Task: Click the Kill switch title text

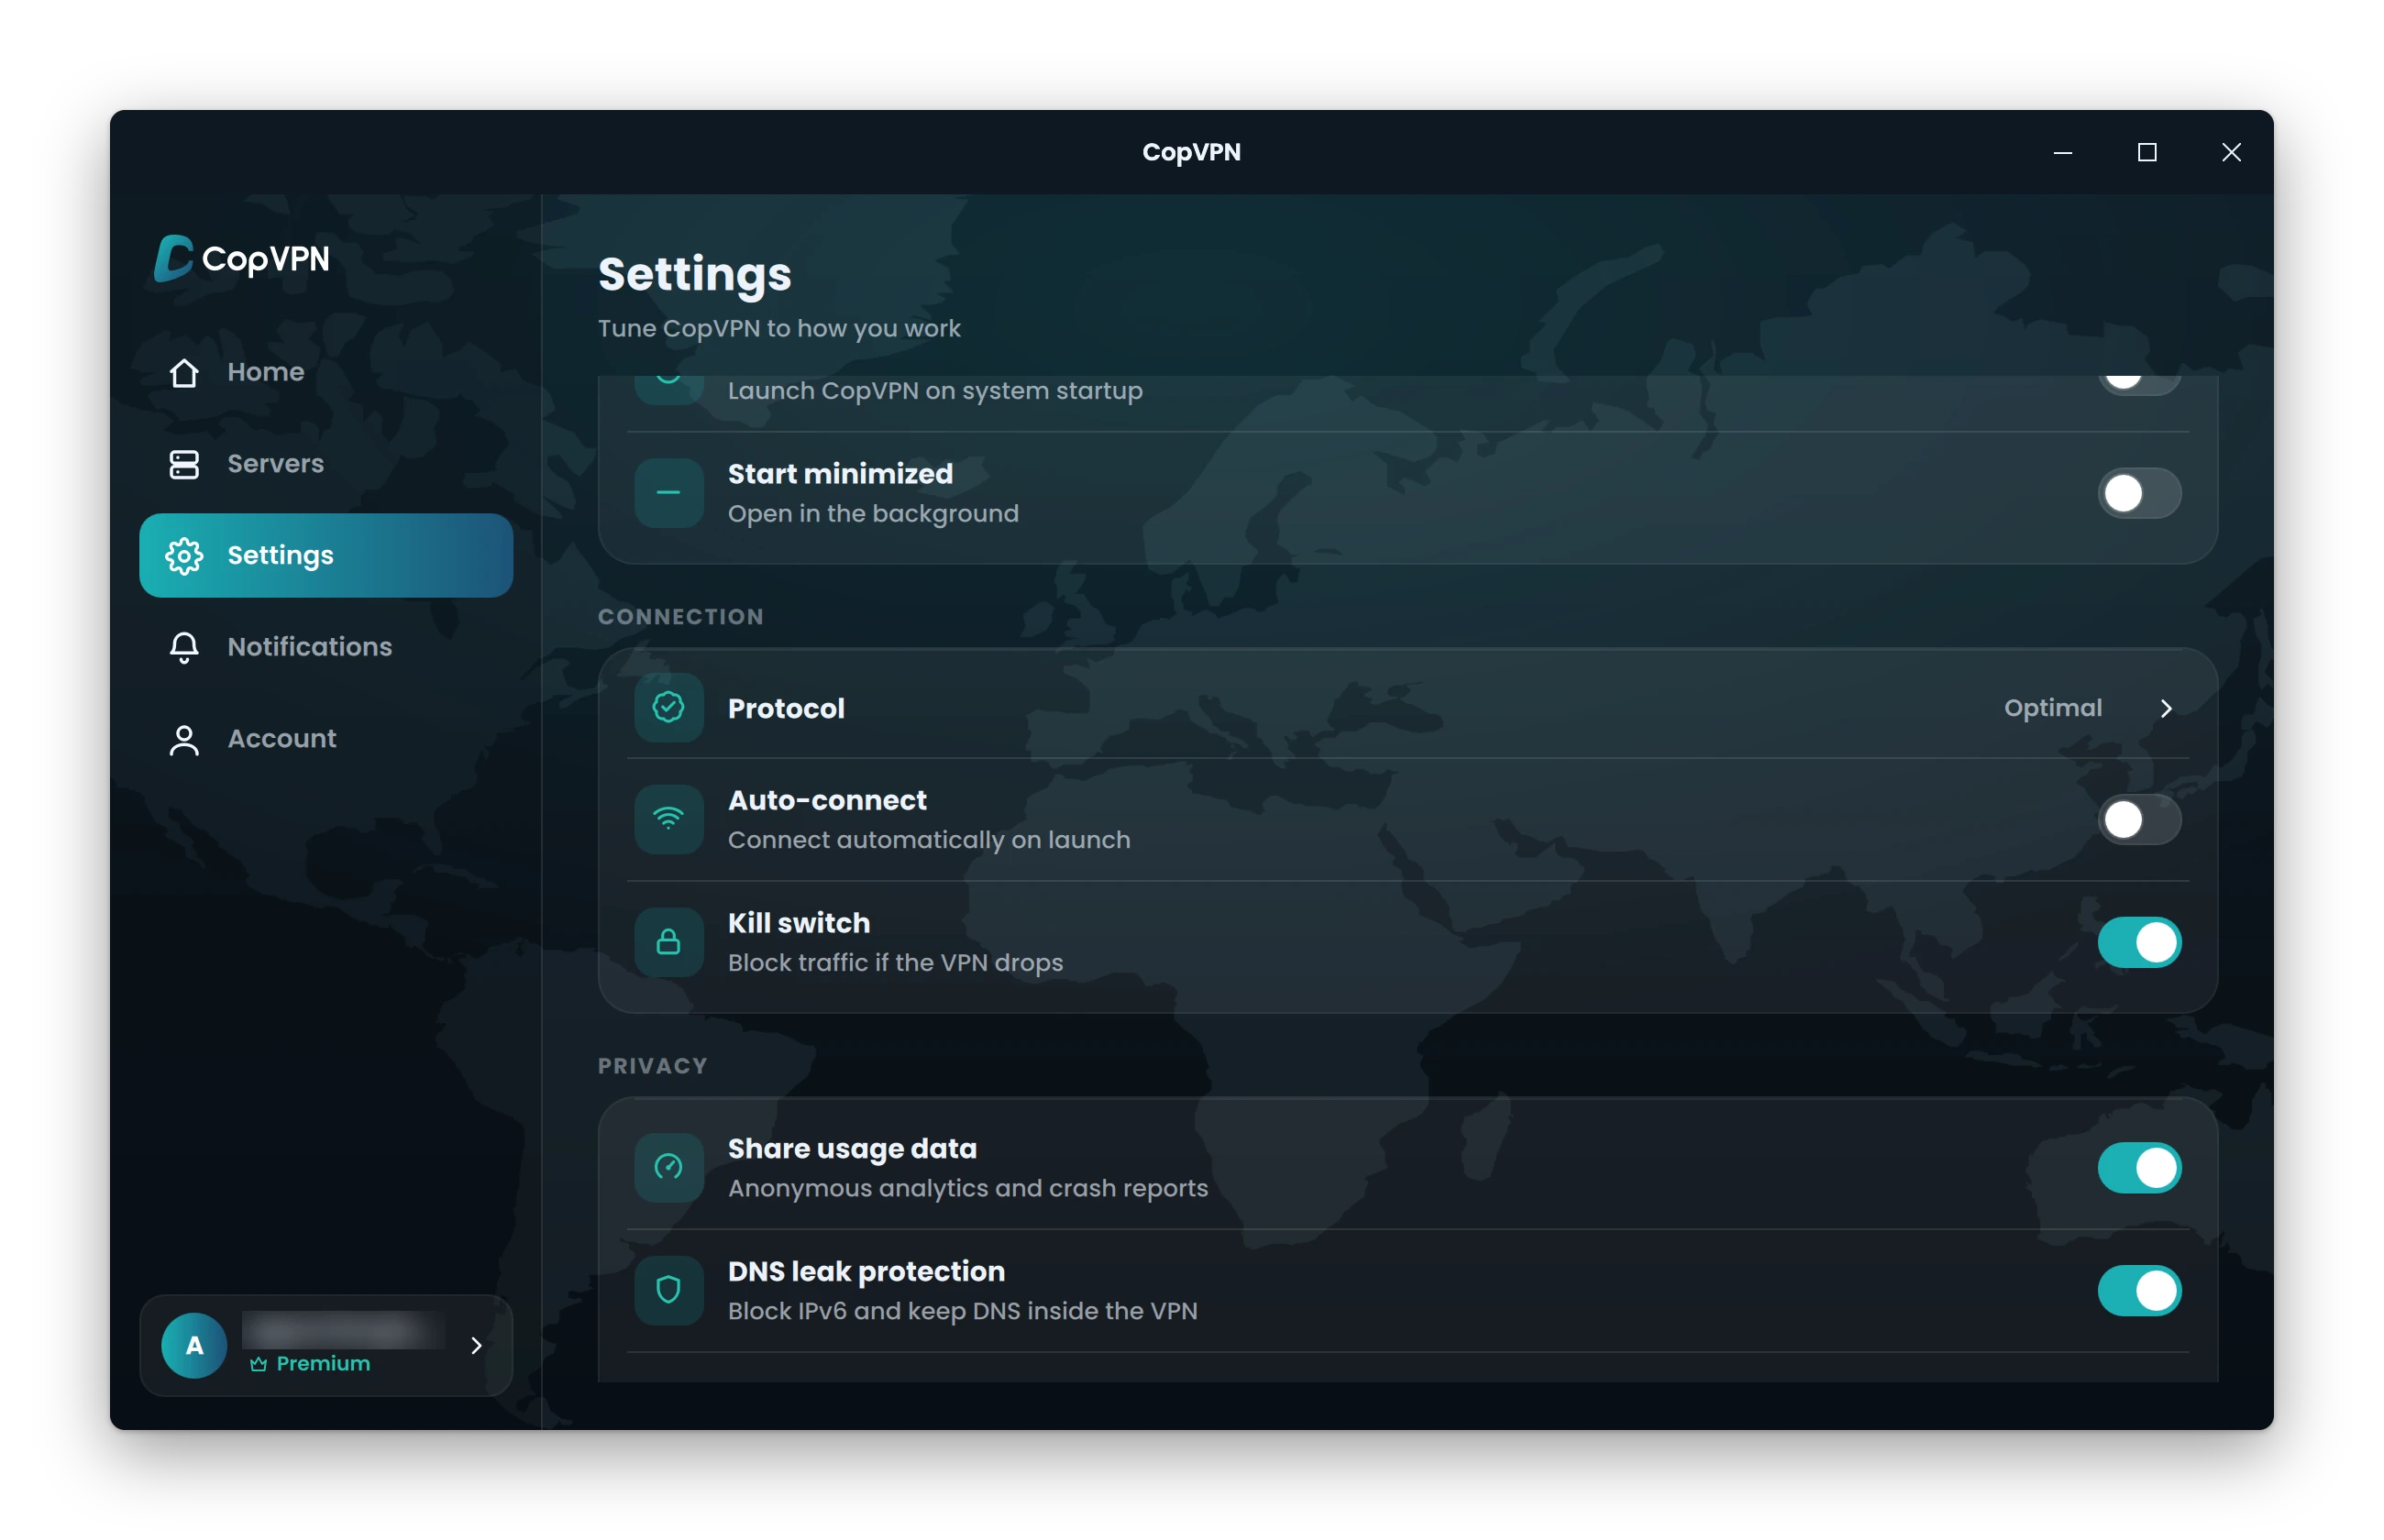Action: coord(799,922)
